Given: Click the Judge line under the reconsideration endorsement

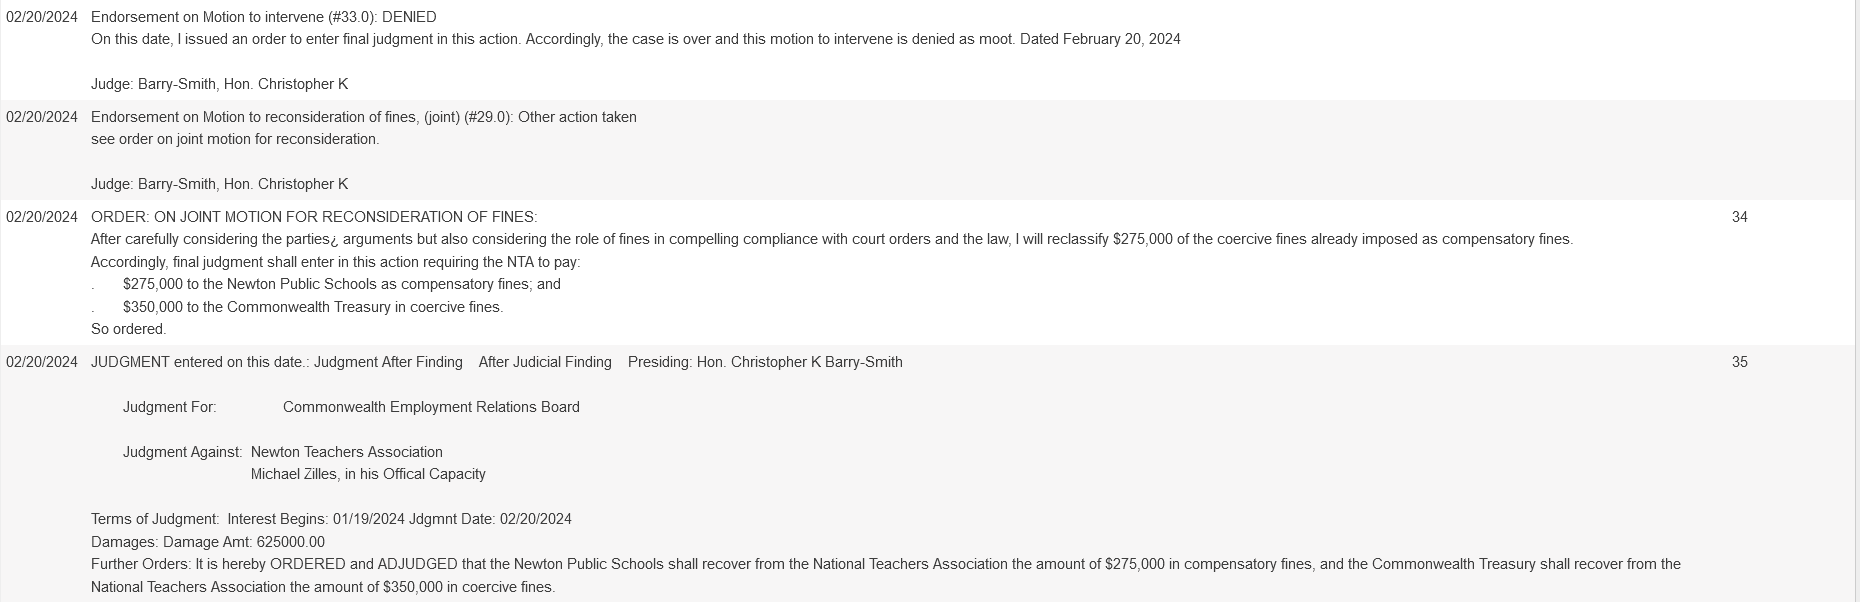Looking at the screenshot, I should click(x=219, y=184).
